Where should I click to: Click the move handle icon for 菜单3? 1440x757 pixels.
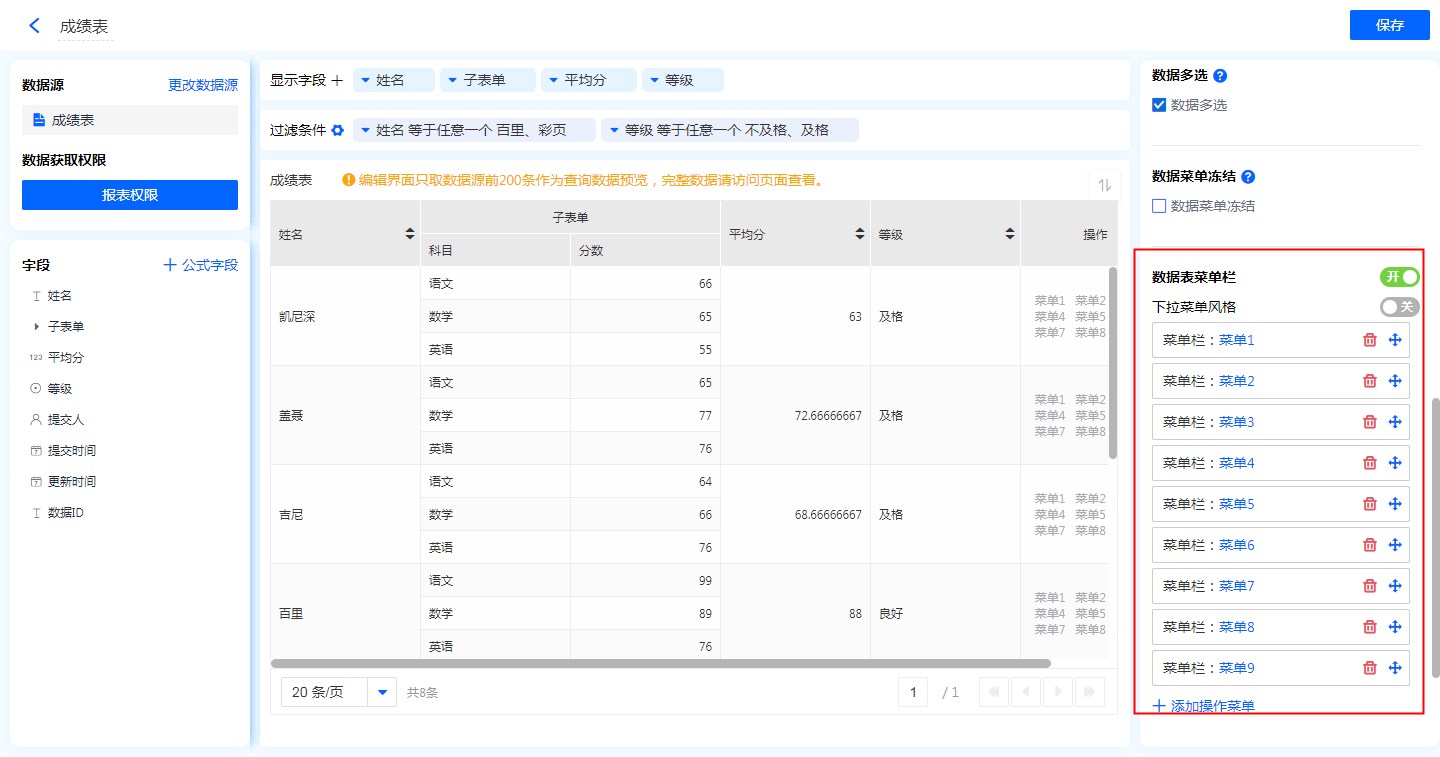(1395, 422)
